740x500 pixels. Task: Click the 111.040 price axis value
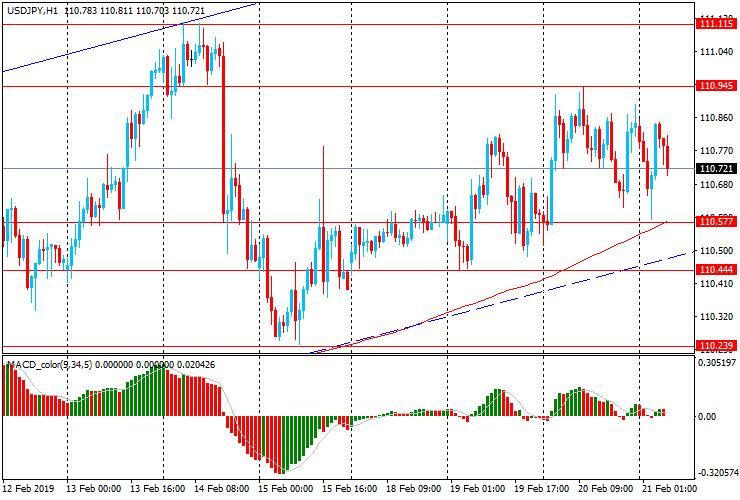tap(716, 51)
